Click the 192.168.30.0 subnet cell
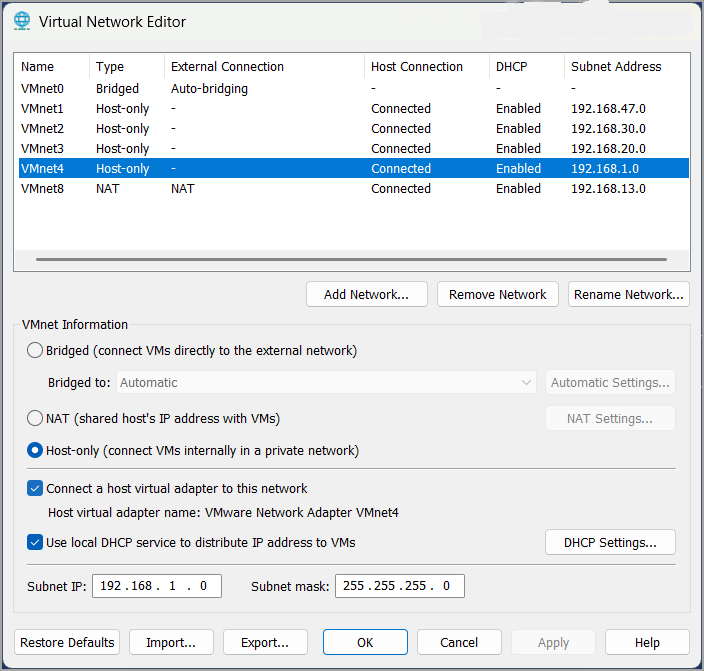704x671 pixels. click(608, 128)
